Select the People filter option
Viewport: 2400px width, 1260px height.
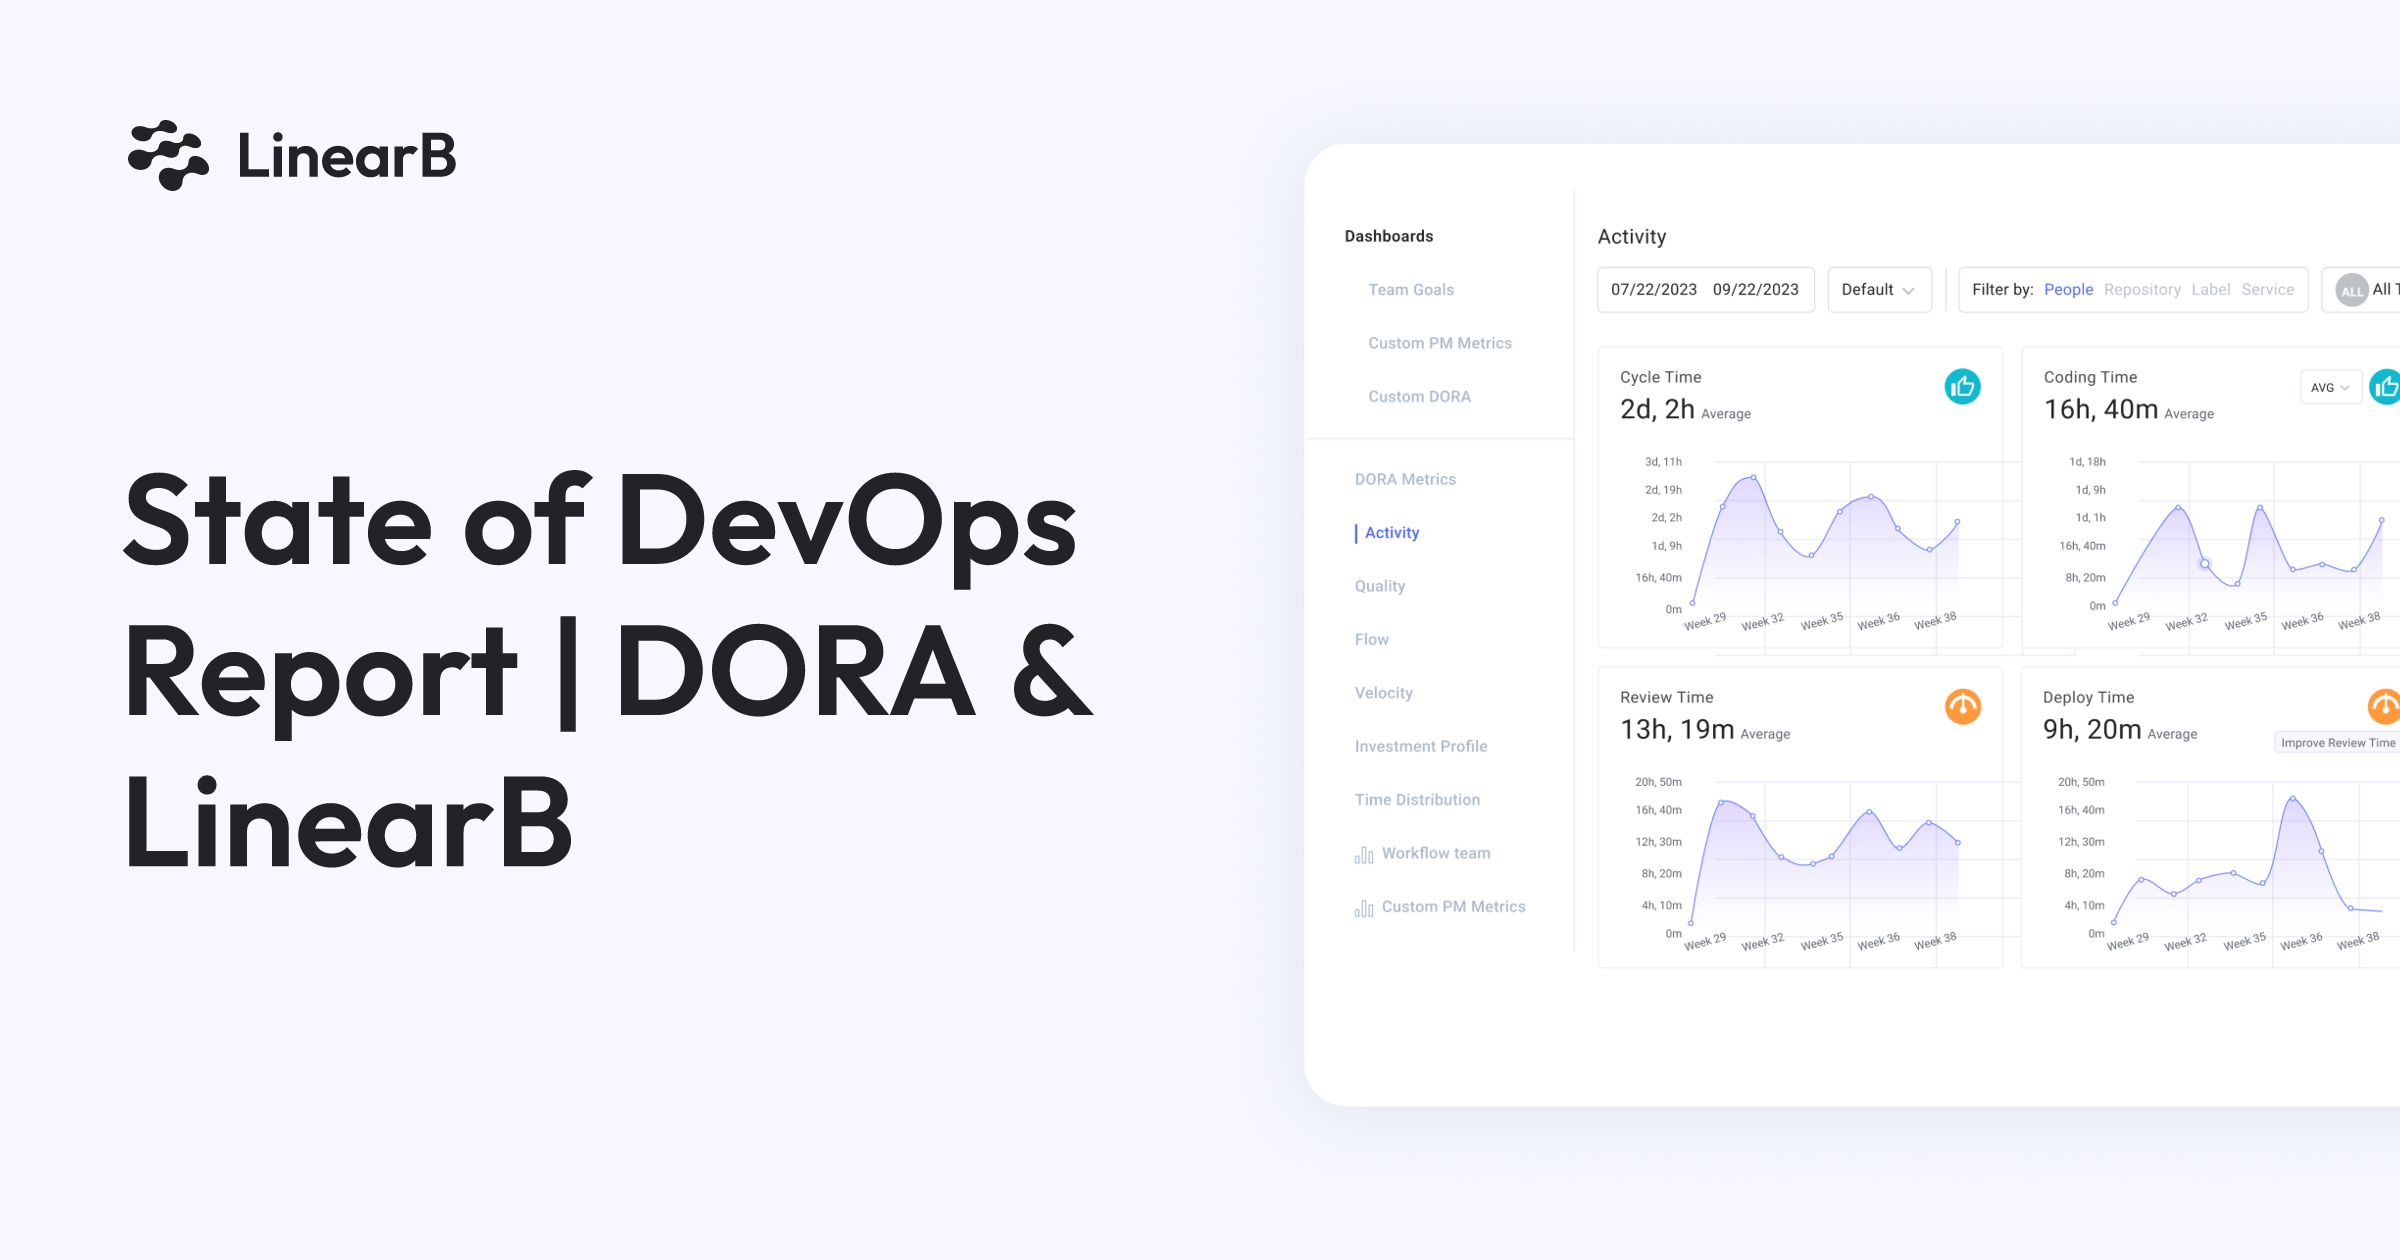[2068, 289]
